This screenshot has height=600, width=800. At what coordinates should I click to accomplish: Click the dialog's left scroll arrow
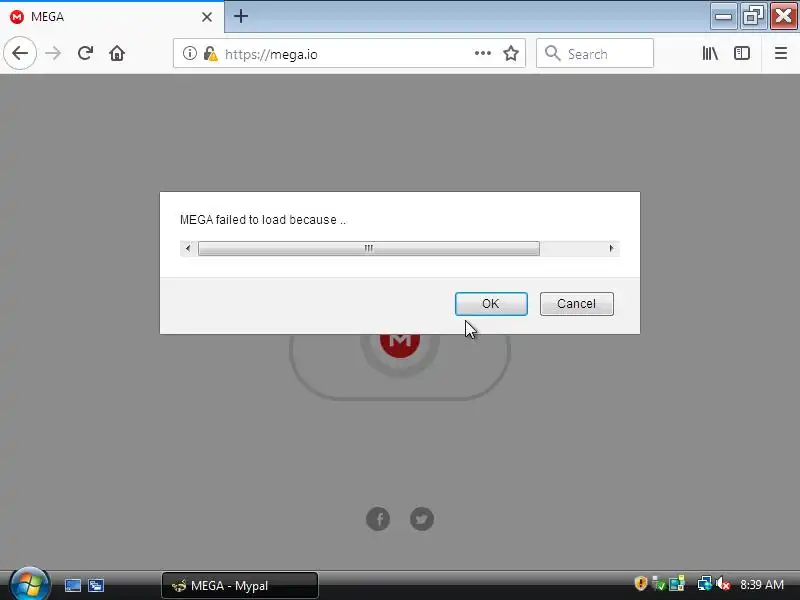click(188, 248)
